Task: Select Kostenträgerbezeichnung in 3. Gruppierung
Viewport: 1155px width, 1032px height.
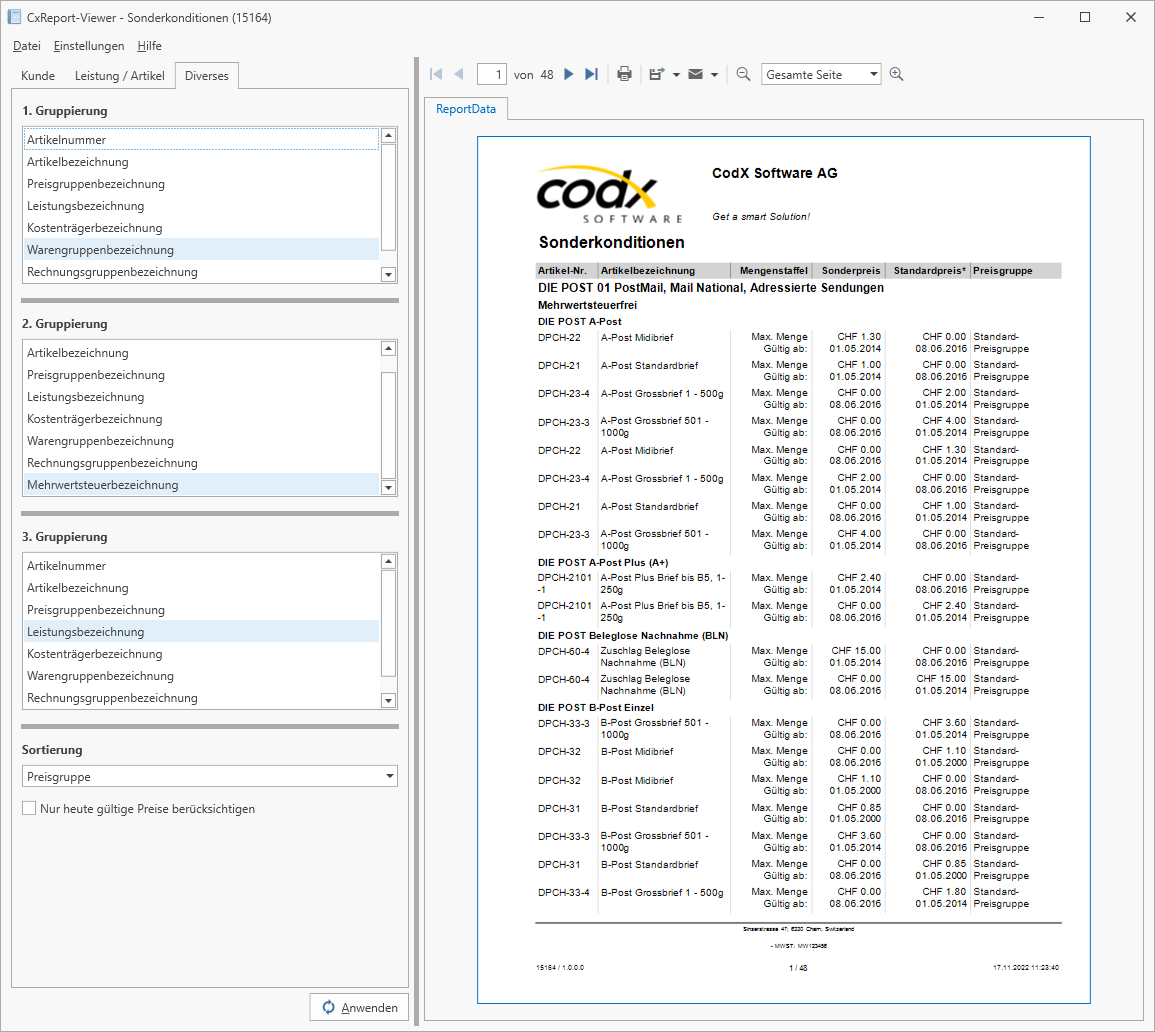Action: [201, 654]
